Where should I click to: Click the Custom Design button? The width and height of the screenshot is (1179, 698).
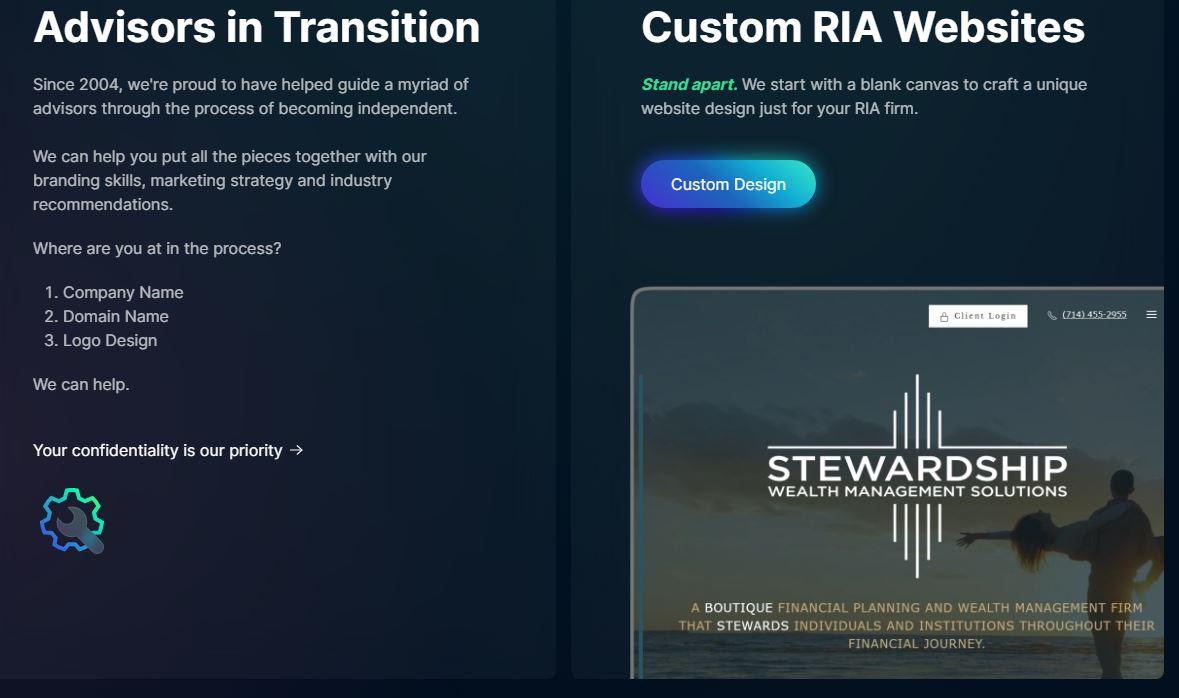click(728, 184)
